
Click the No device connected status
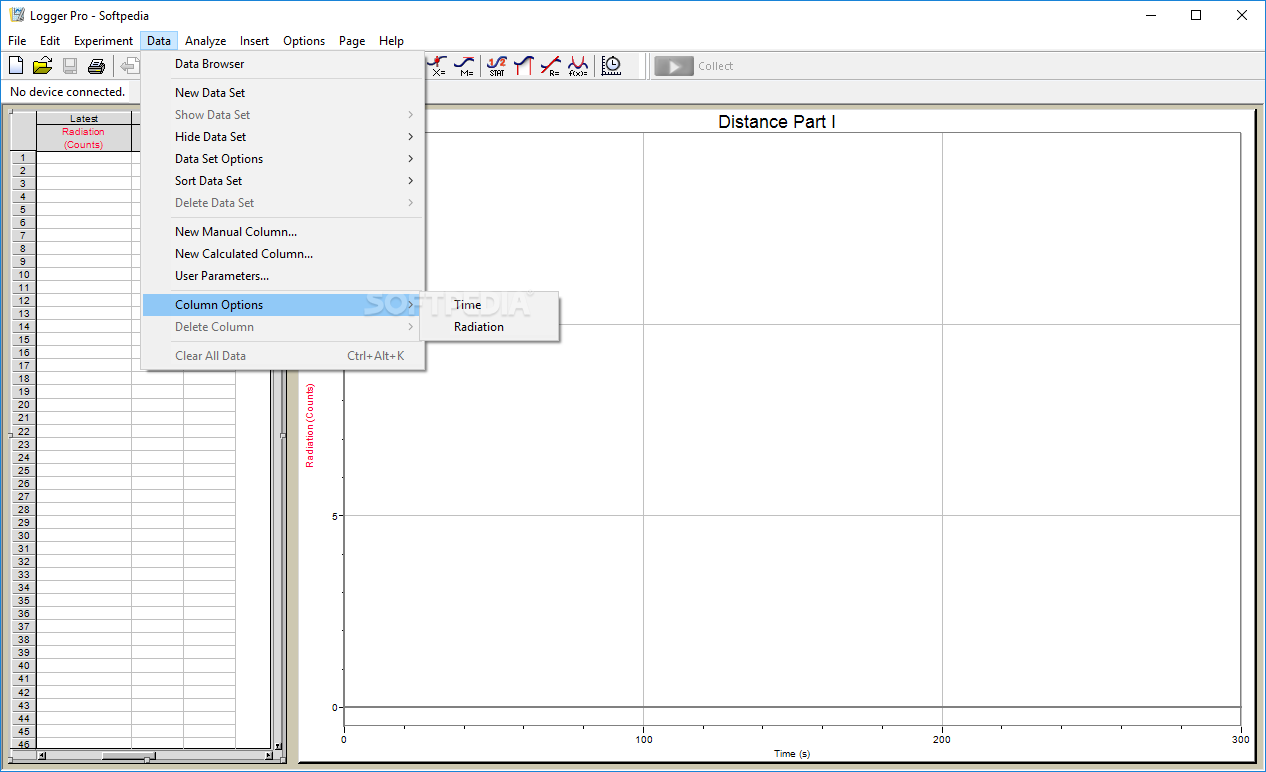pos(67,92)
